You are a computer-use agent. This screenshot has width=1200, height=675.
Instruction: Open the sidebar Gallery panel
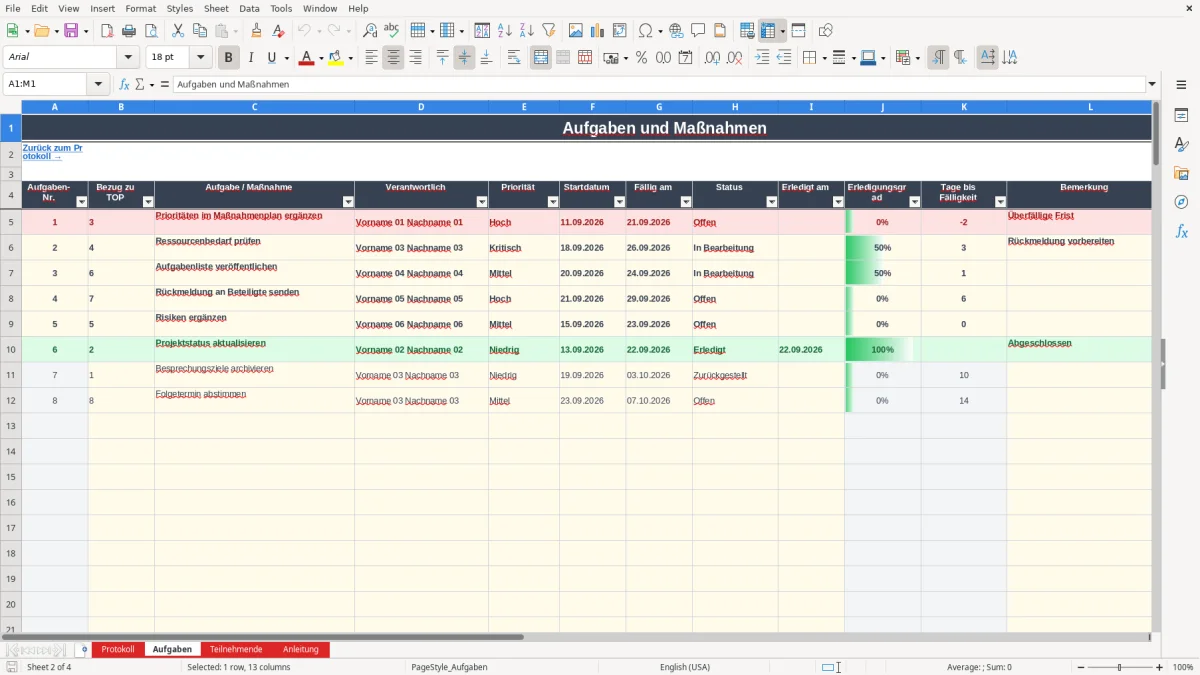pos(1182,174)
